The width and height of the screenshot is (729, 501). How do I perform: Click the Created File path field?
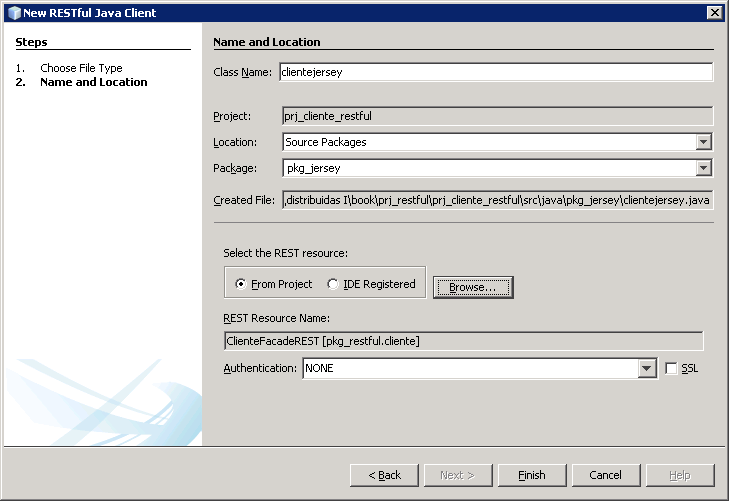497,200
